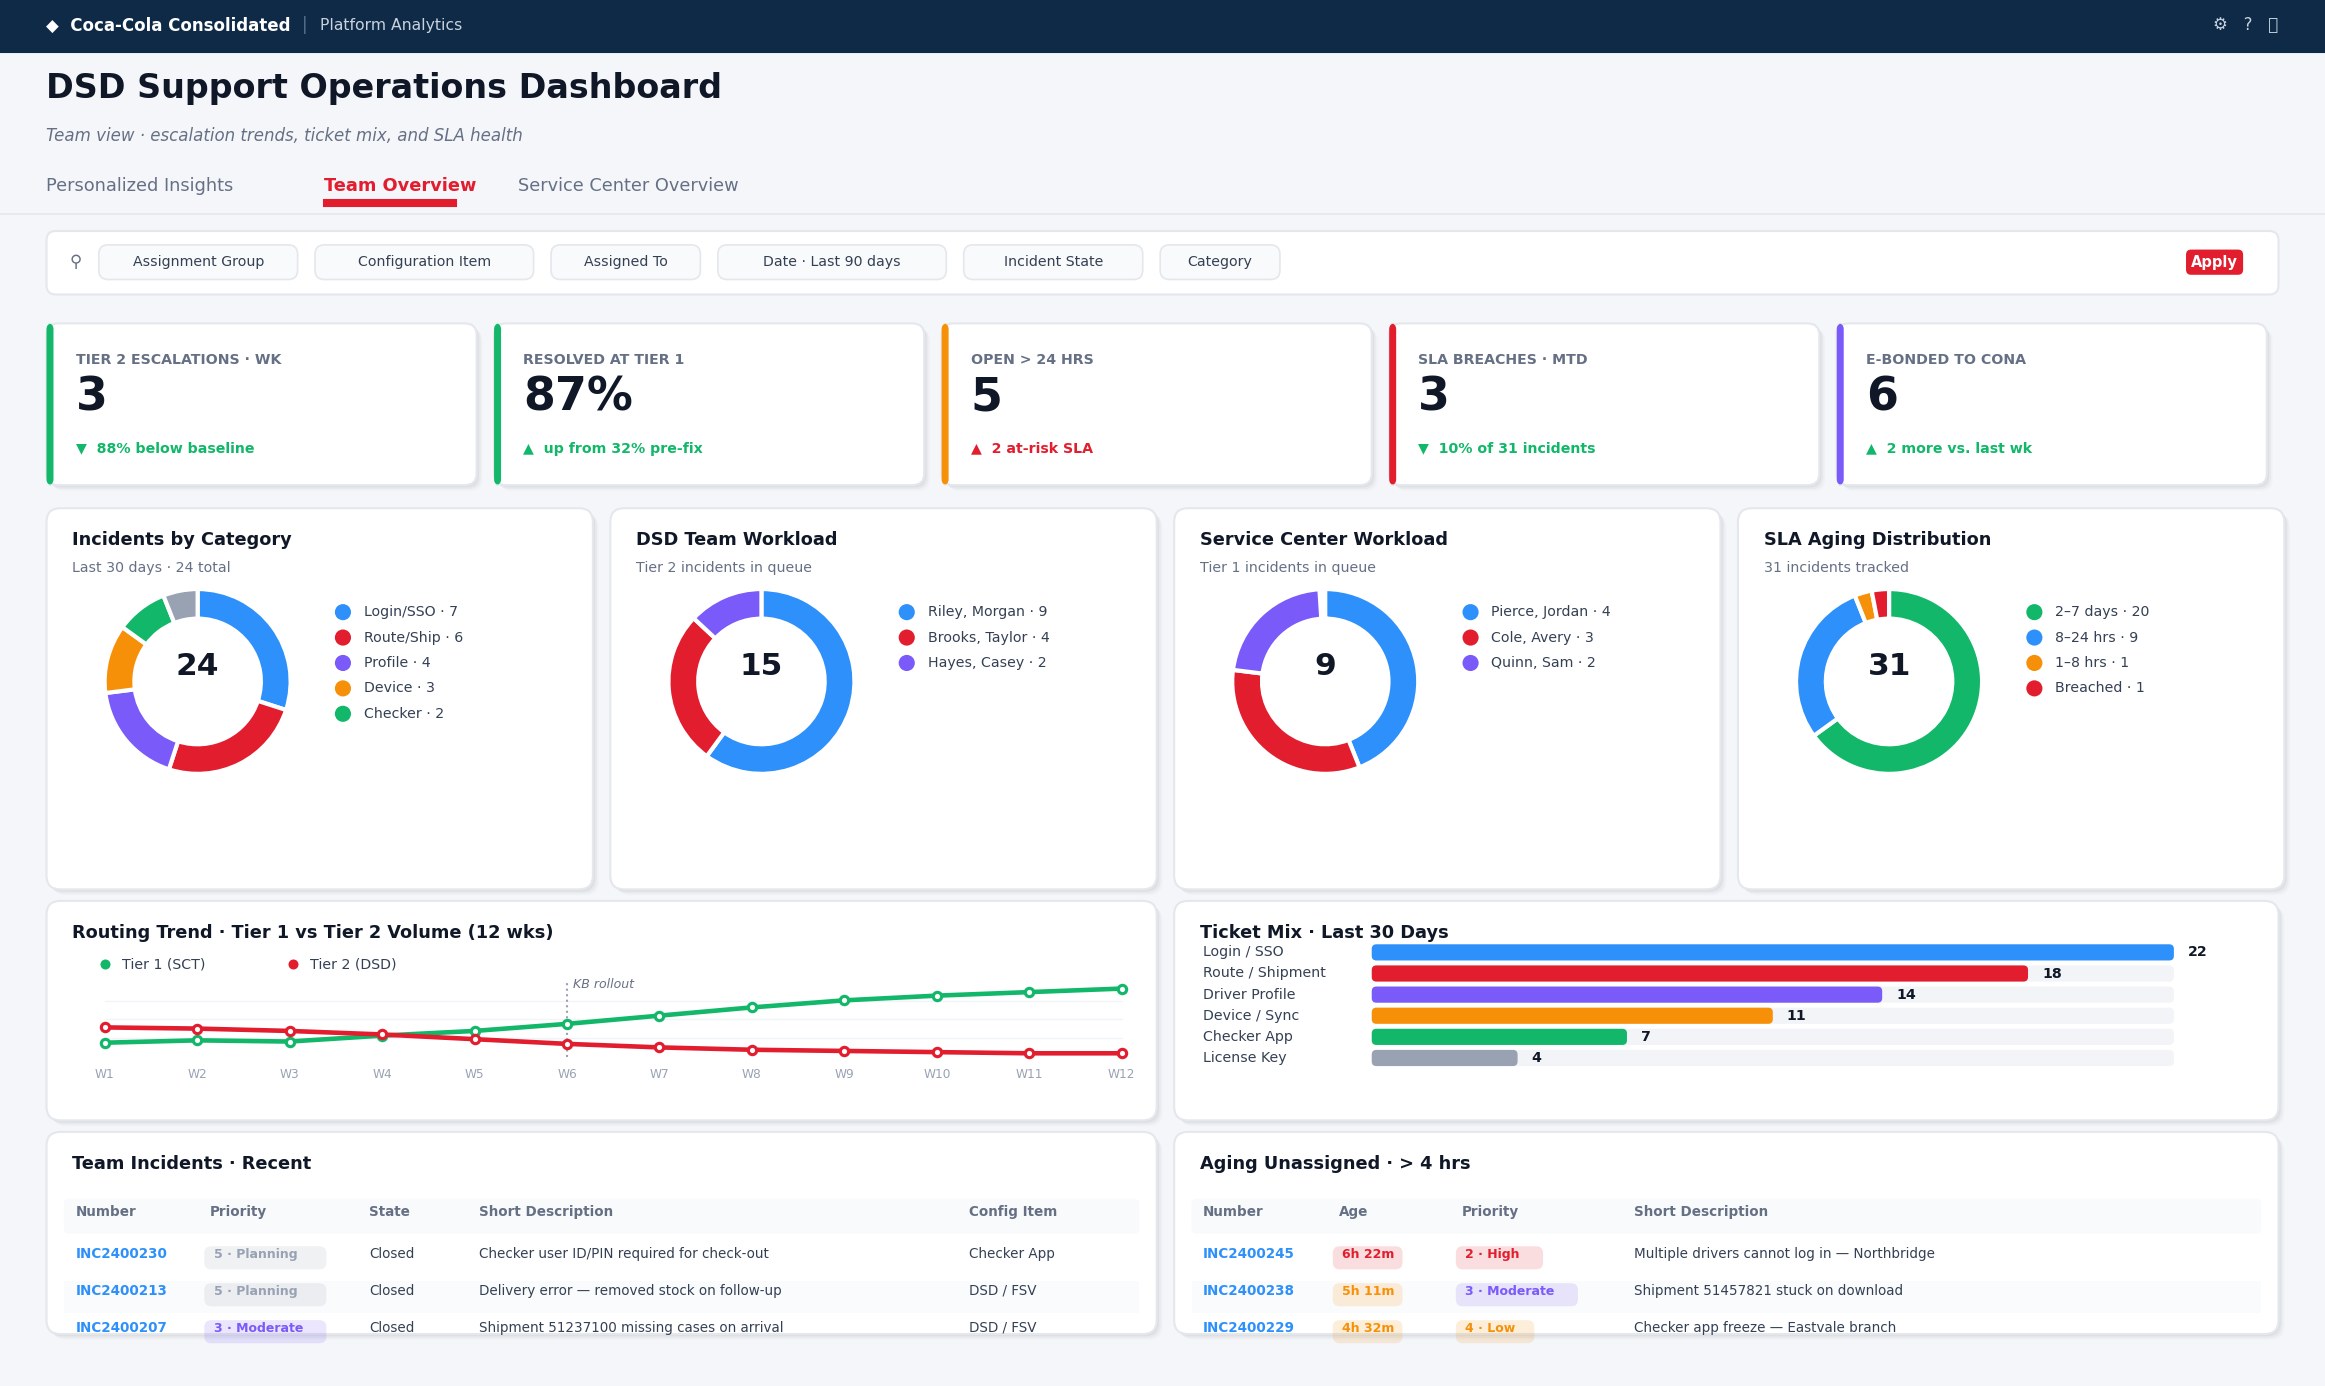Image resolution: width=2325 pixels, height=1386 pixels.
Task: Toggle the Tier 2 (DSD) legend series
Action: coord(342,964)
